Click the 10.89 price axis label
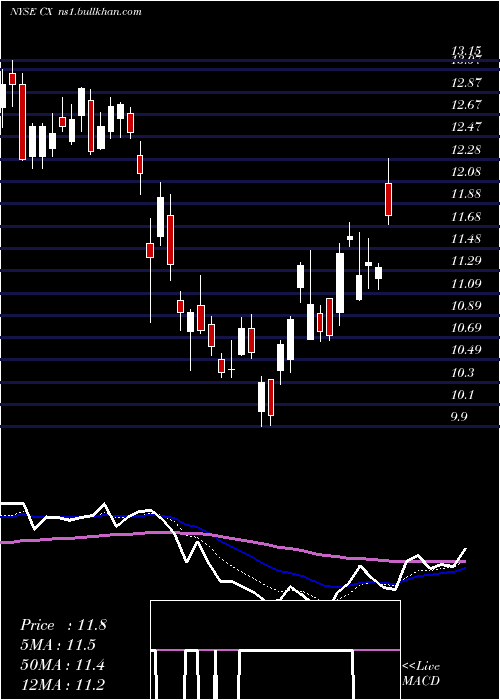 [x=467, y=306]
